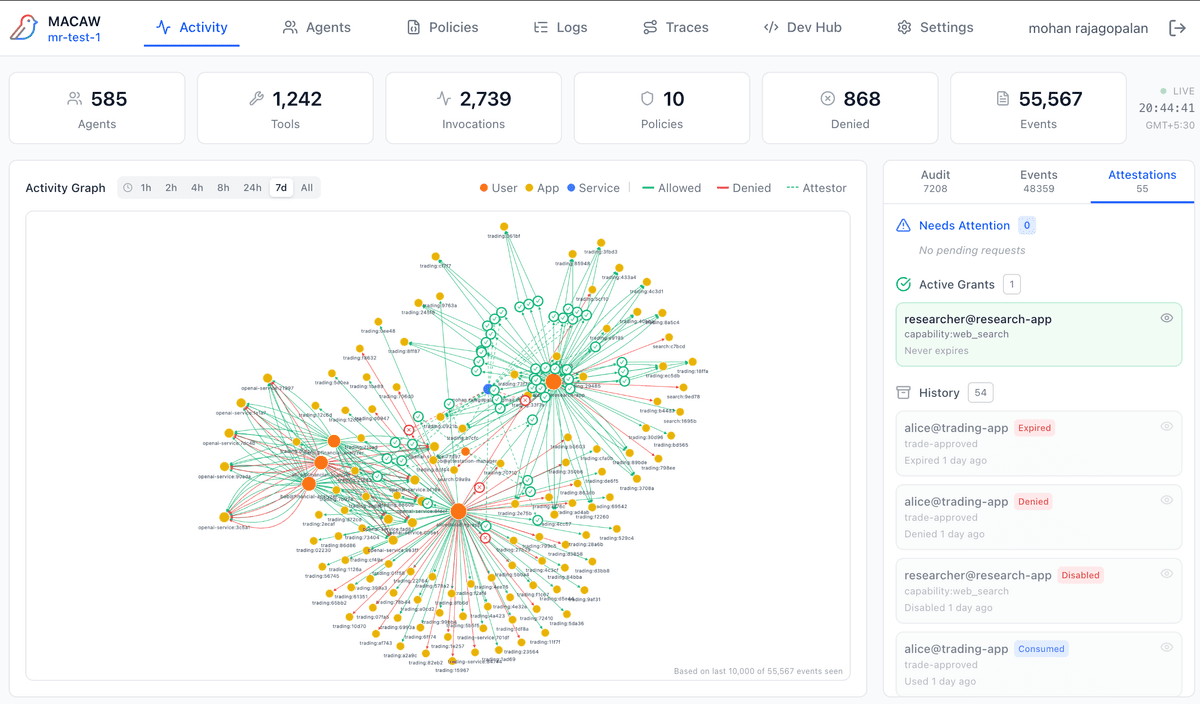Collapse the Active Grants section

956,285
